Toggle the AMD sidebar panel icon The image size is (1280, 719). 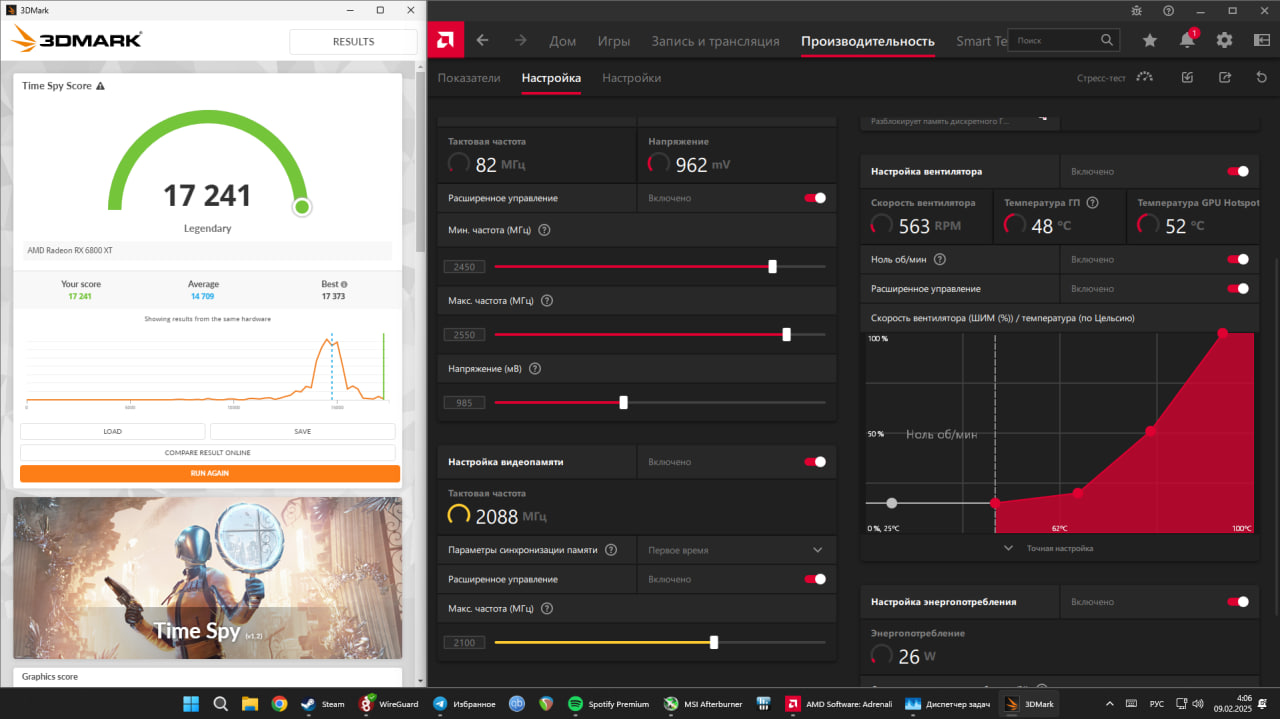coord(1261,40)
